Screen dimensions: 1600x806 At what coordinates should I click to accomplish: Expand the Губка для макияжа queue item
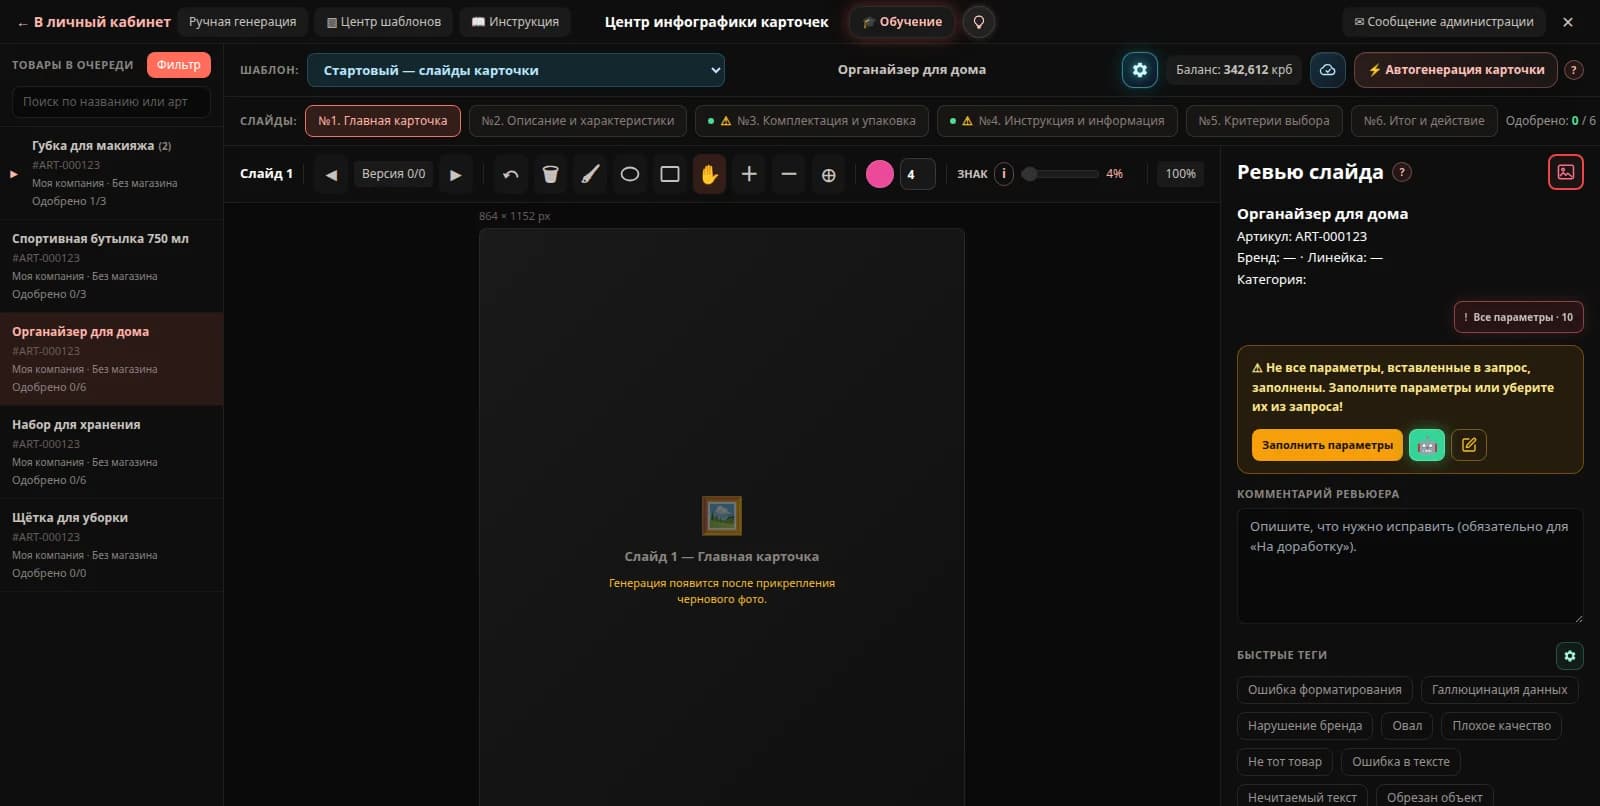click(x=14, y=174)
